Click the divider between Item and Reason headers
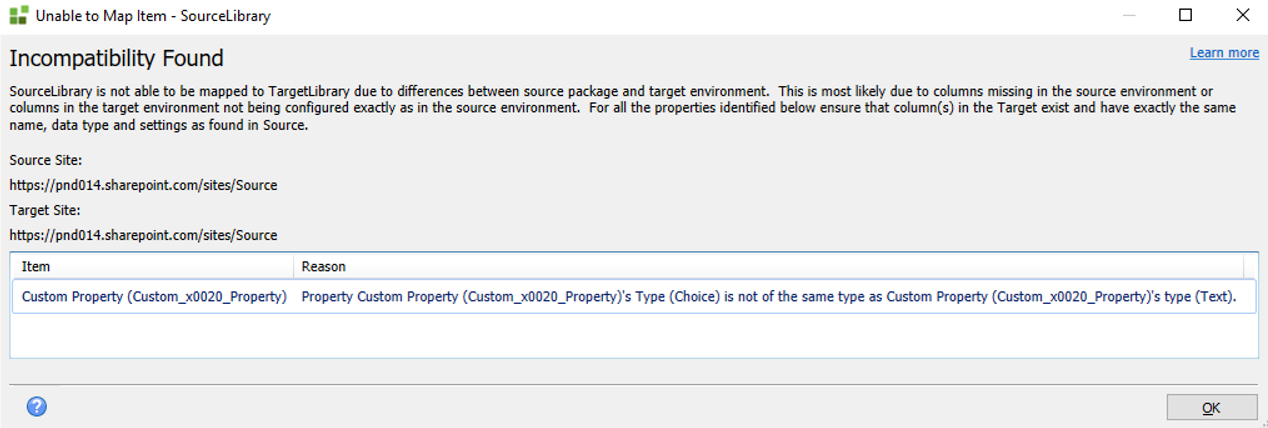 294,267
